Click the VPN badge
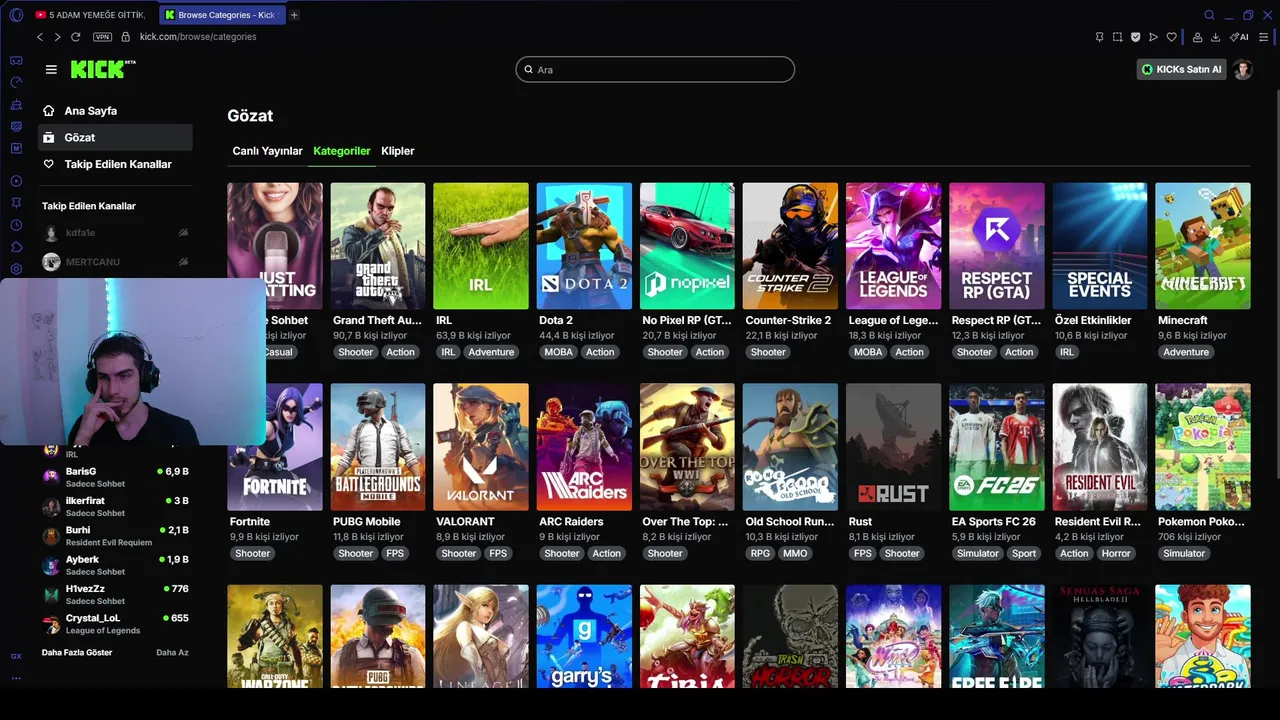 click(102, 37)
